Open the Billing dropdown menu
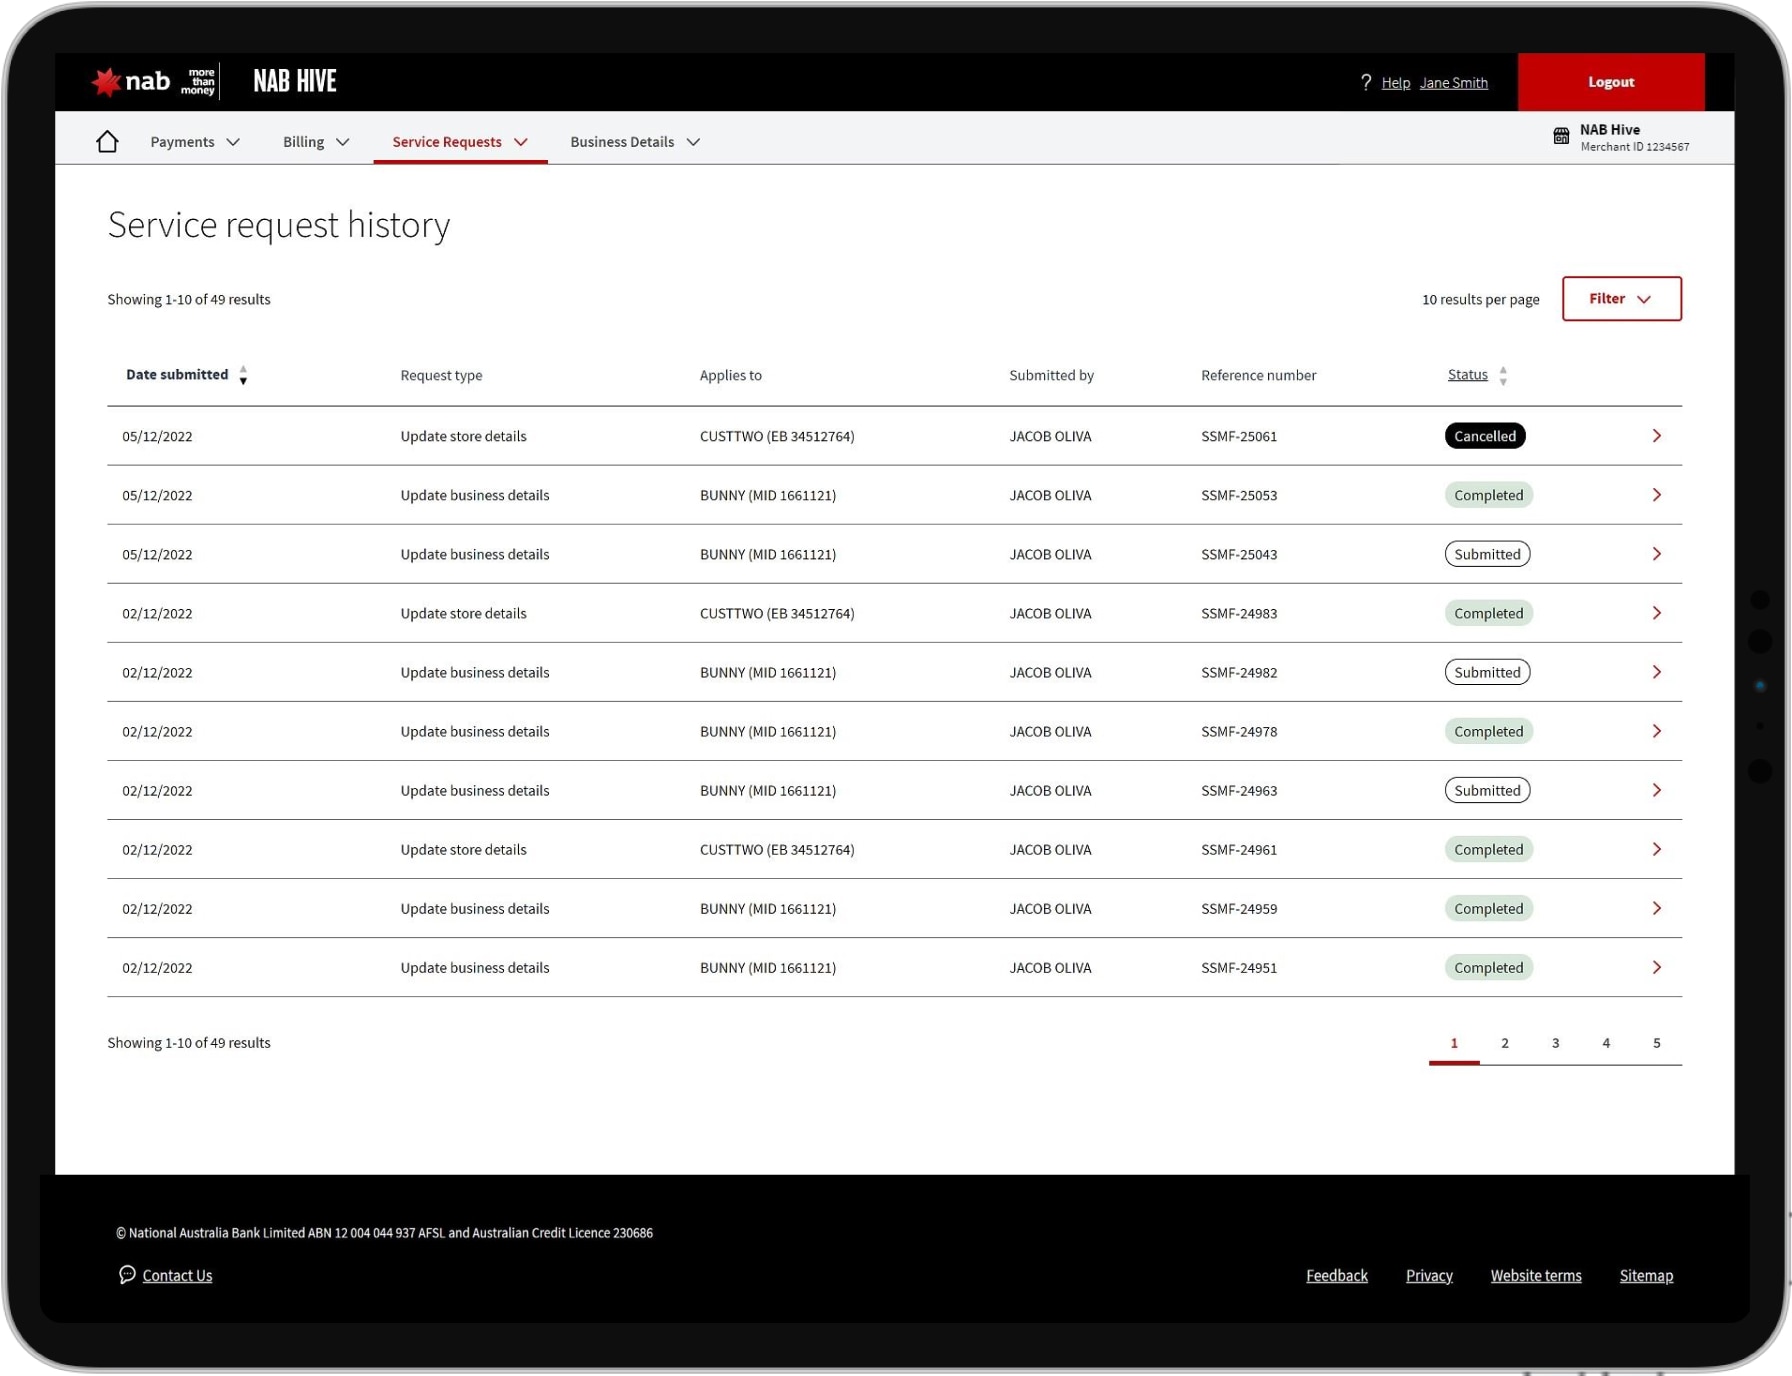Screen dimensions: 1792x1376 coord(316,142)
